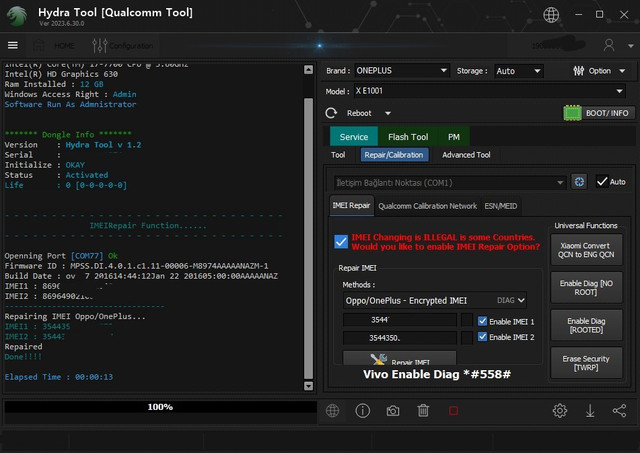The image size is (640, 453).
Task: Open the Storage dropdown set to Auto
Action: pyautogui.click(x=519, y=71)
